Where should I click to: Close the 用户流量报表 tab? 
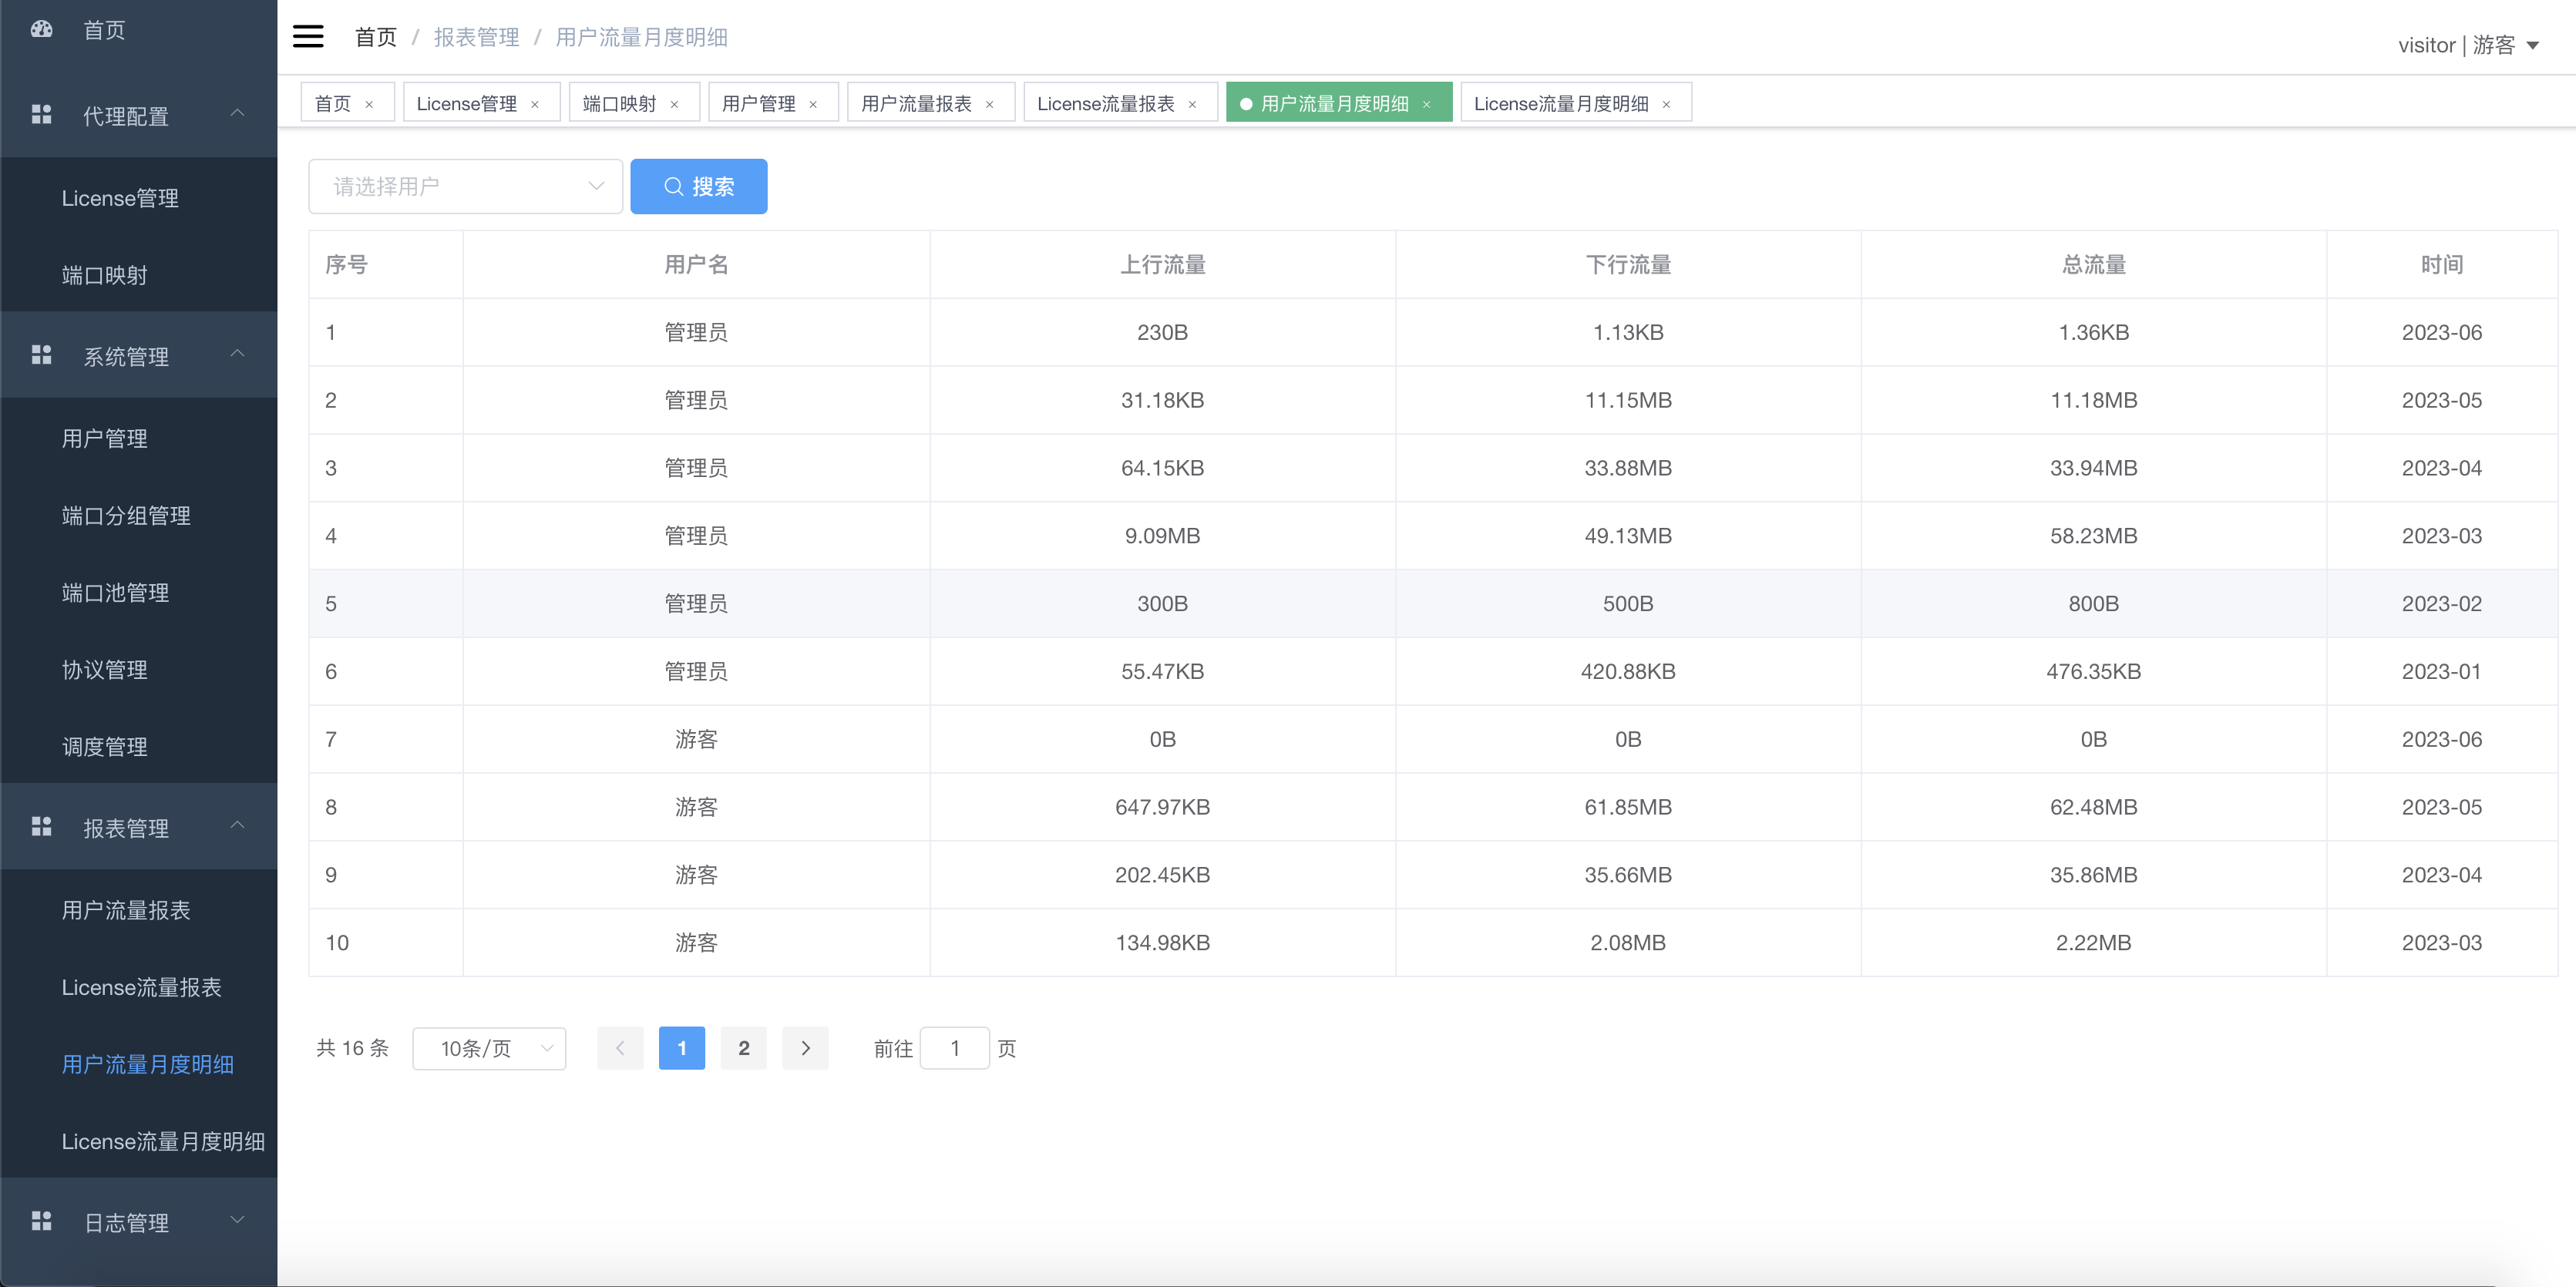point(990,104)
